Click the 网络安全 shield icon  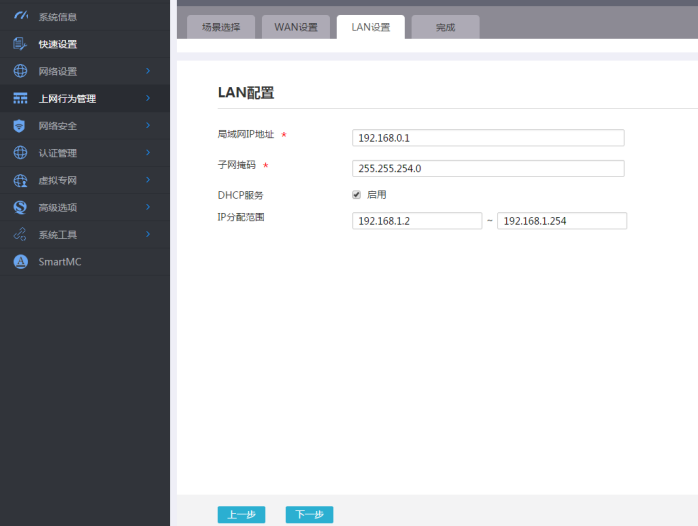coord(19,125)
